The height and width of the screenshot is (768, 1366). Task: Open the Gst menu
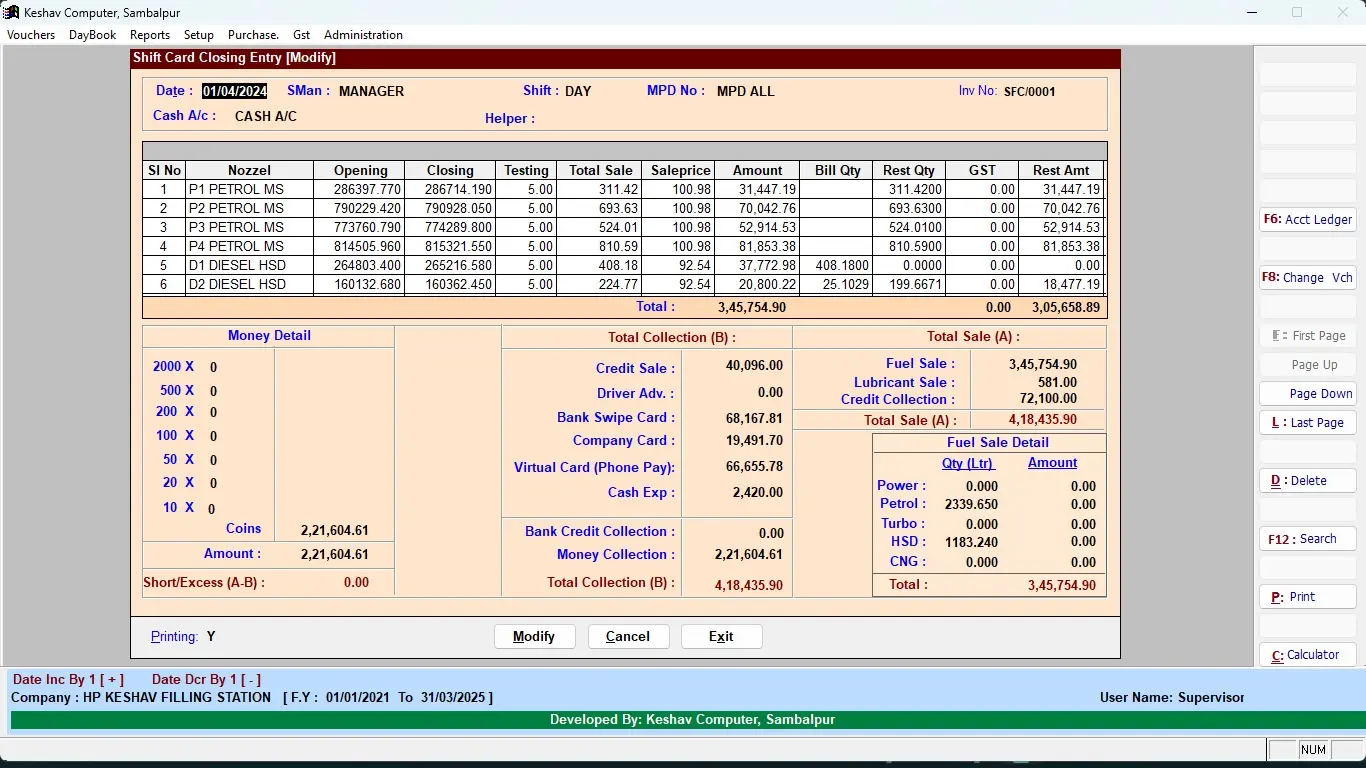point(301,35)
